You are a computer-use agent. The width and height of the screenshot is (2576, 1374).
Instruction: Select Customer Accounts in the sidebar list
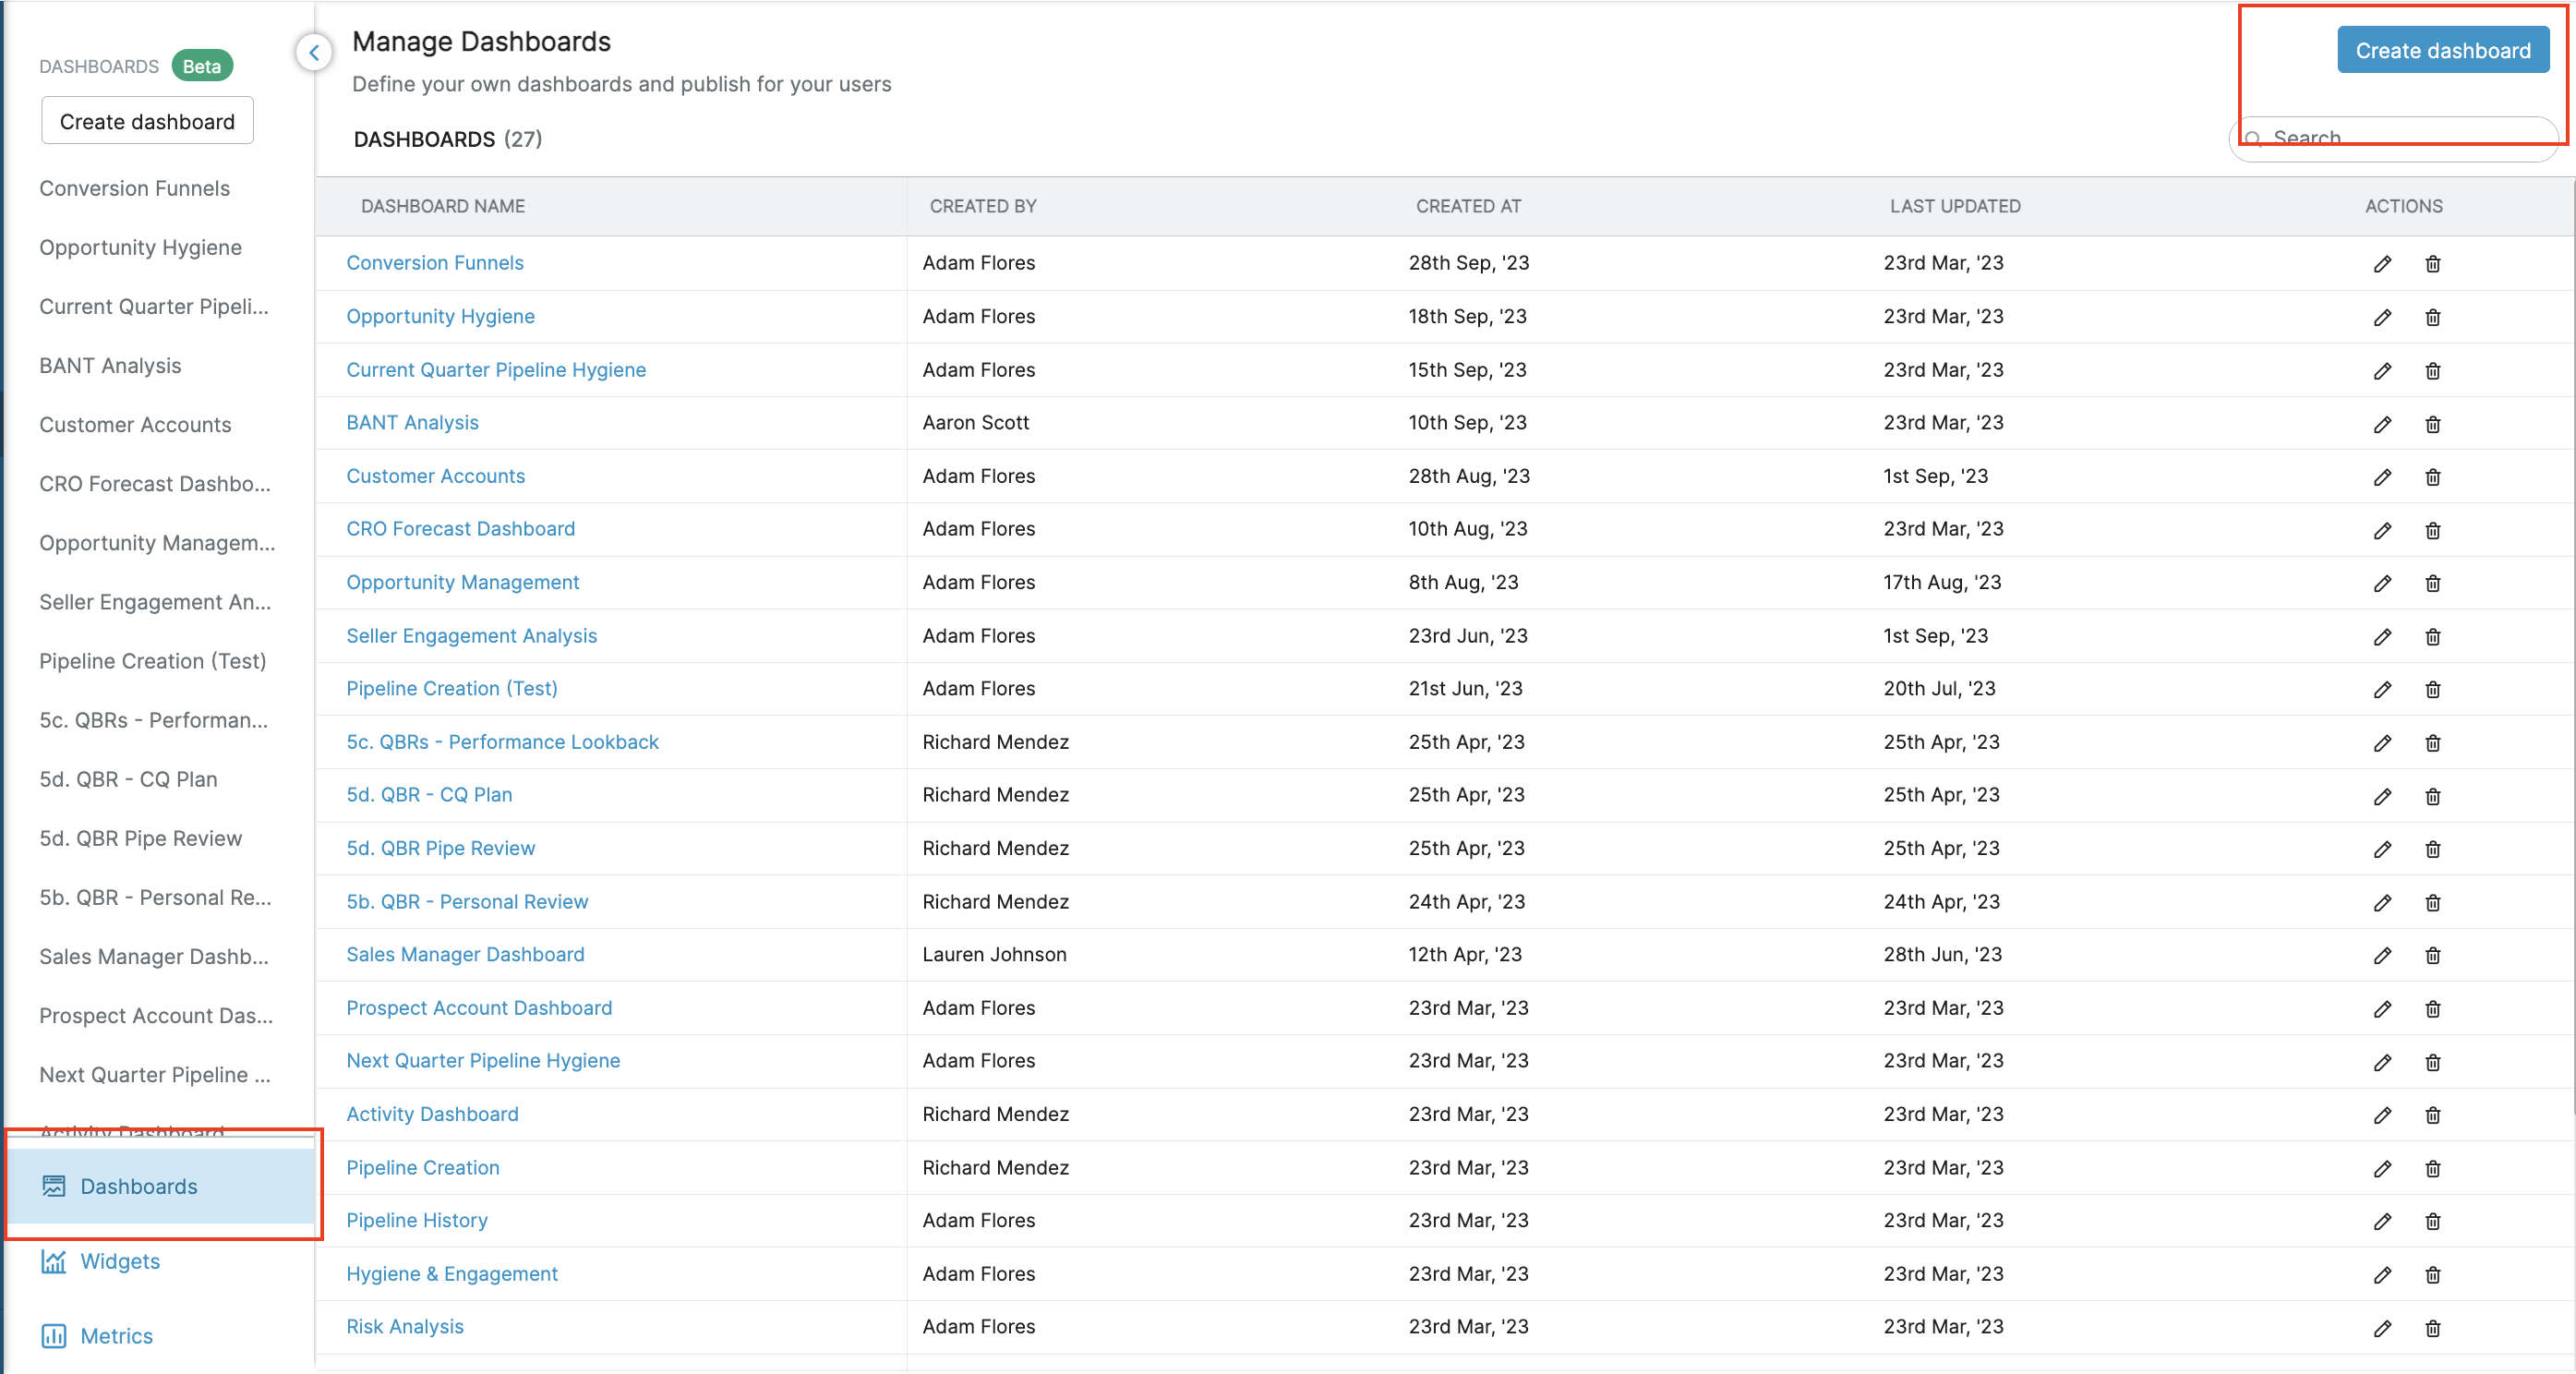pyautogui.click(x=135, y=424)
